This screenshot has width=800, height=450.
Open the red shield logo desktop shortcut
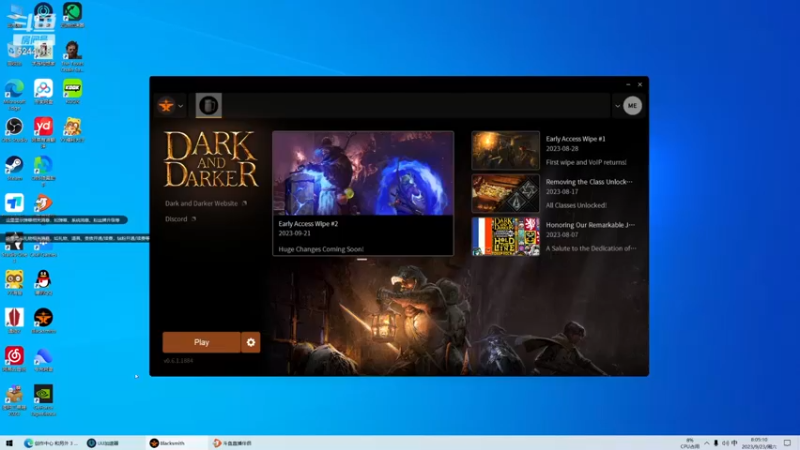click(x=14, y=321)
